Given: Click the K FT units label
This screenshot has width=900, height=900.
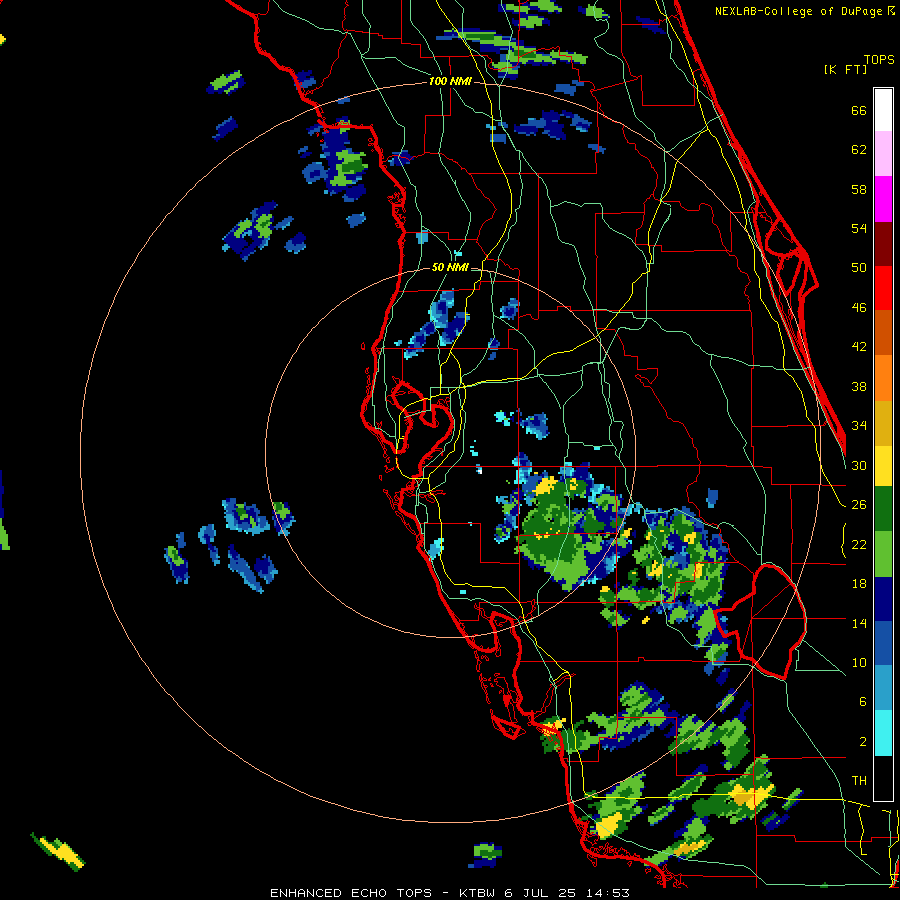Looking at the screenshot, I should click(846, 69).
